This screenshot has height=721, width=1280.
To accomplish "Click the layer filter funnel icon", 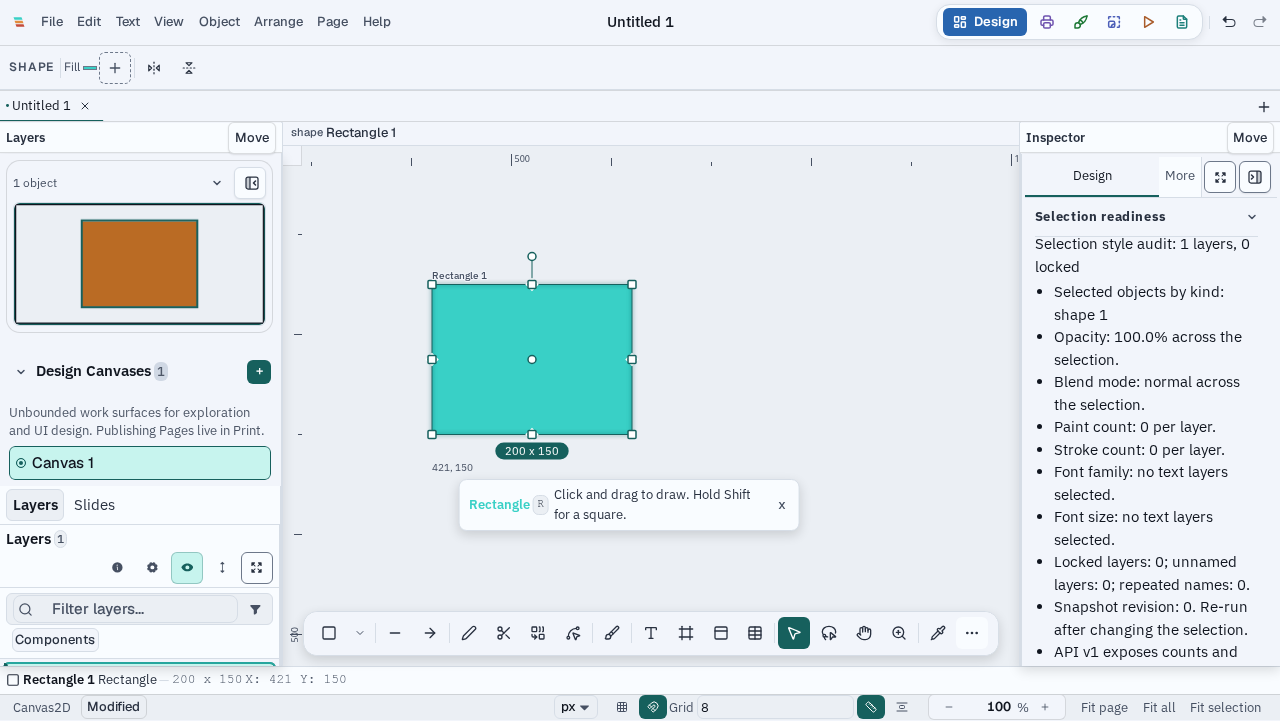I will coord(255,609).
